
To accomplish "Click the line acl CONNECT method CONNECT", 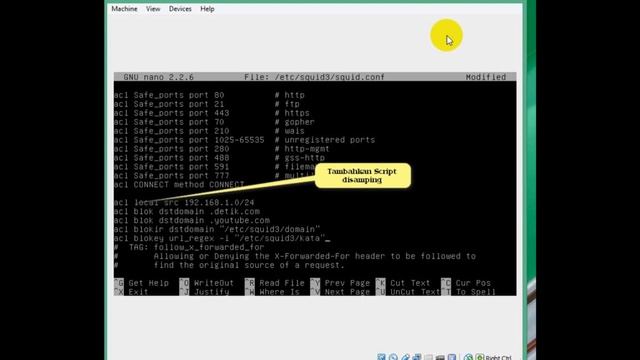I will (179, 185).
